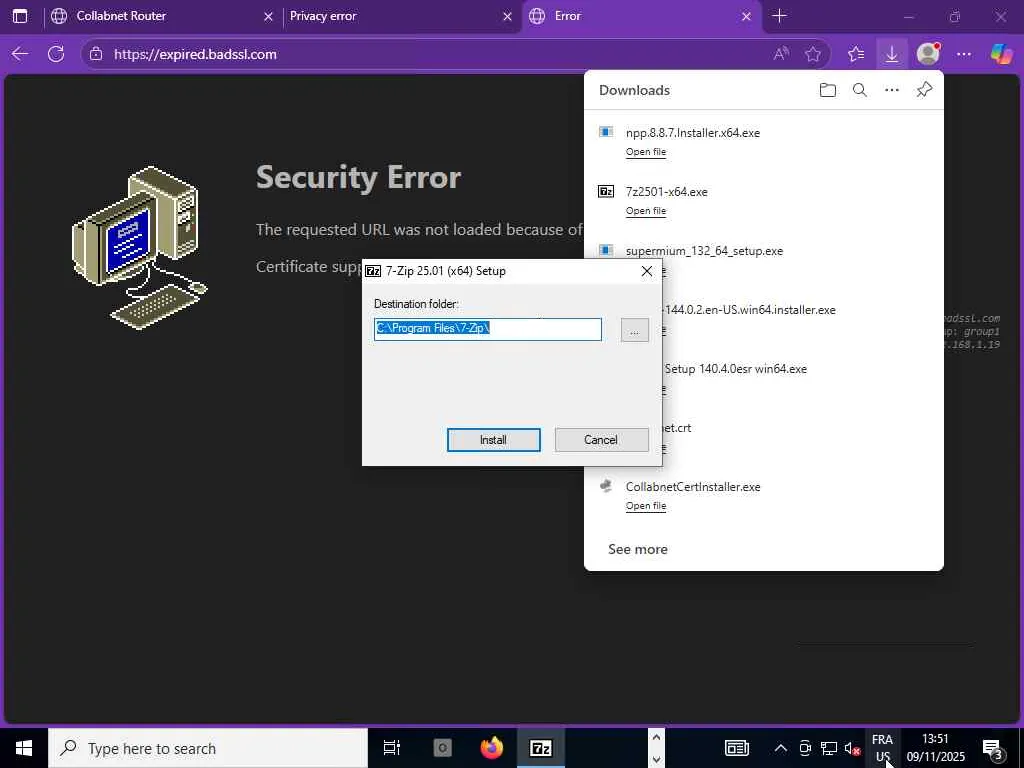Open the Copilot sidebar icon
The image size is (1024, 768).
(x=1001, y=54)
